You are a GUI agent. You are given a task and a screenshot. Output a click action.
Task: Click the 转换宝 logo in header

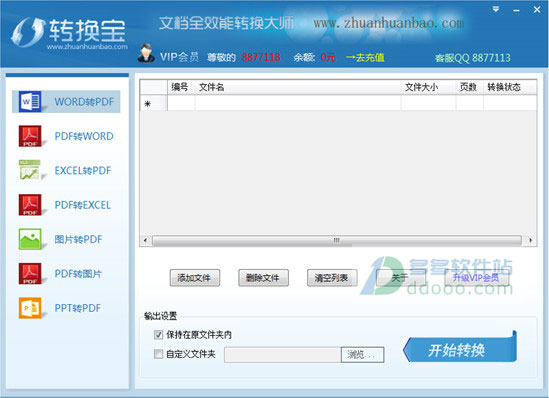[69, 33]
